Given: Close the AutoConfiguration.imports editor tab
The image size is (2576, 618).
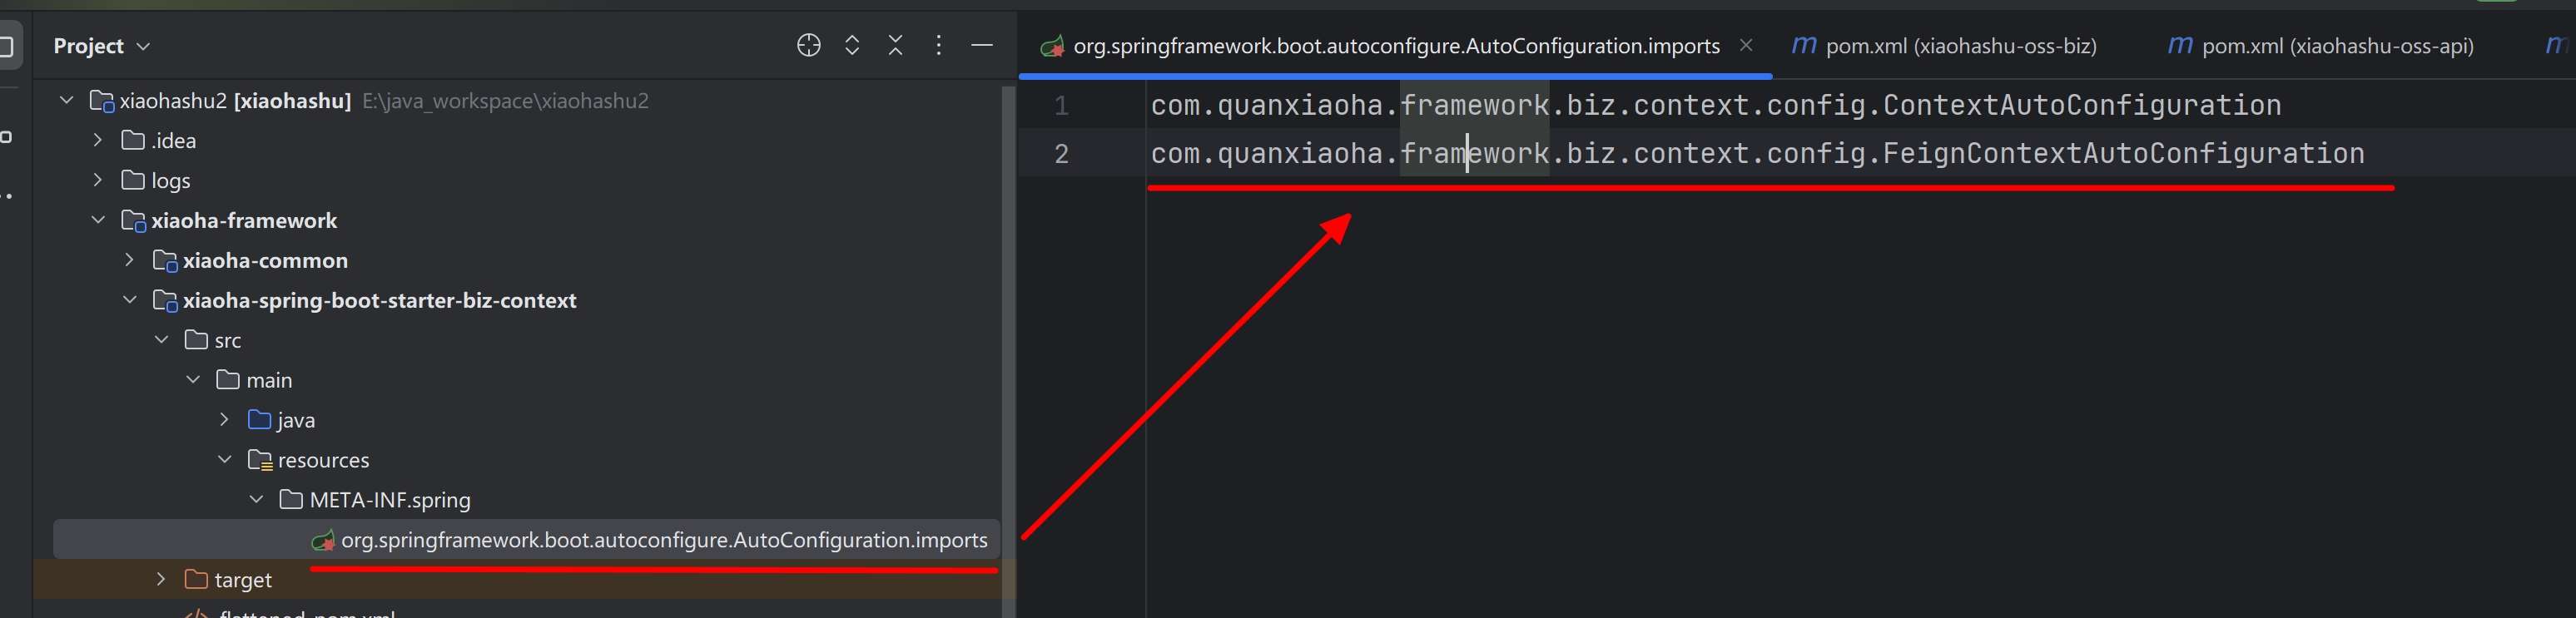Looking at the screenshot, I should click(x=1746, y=46).
